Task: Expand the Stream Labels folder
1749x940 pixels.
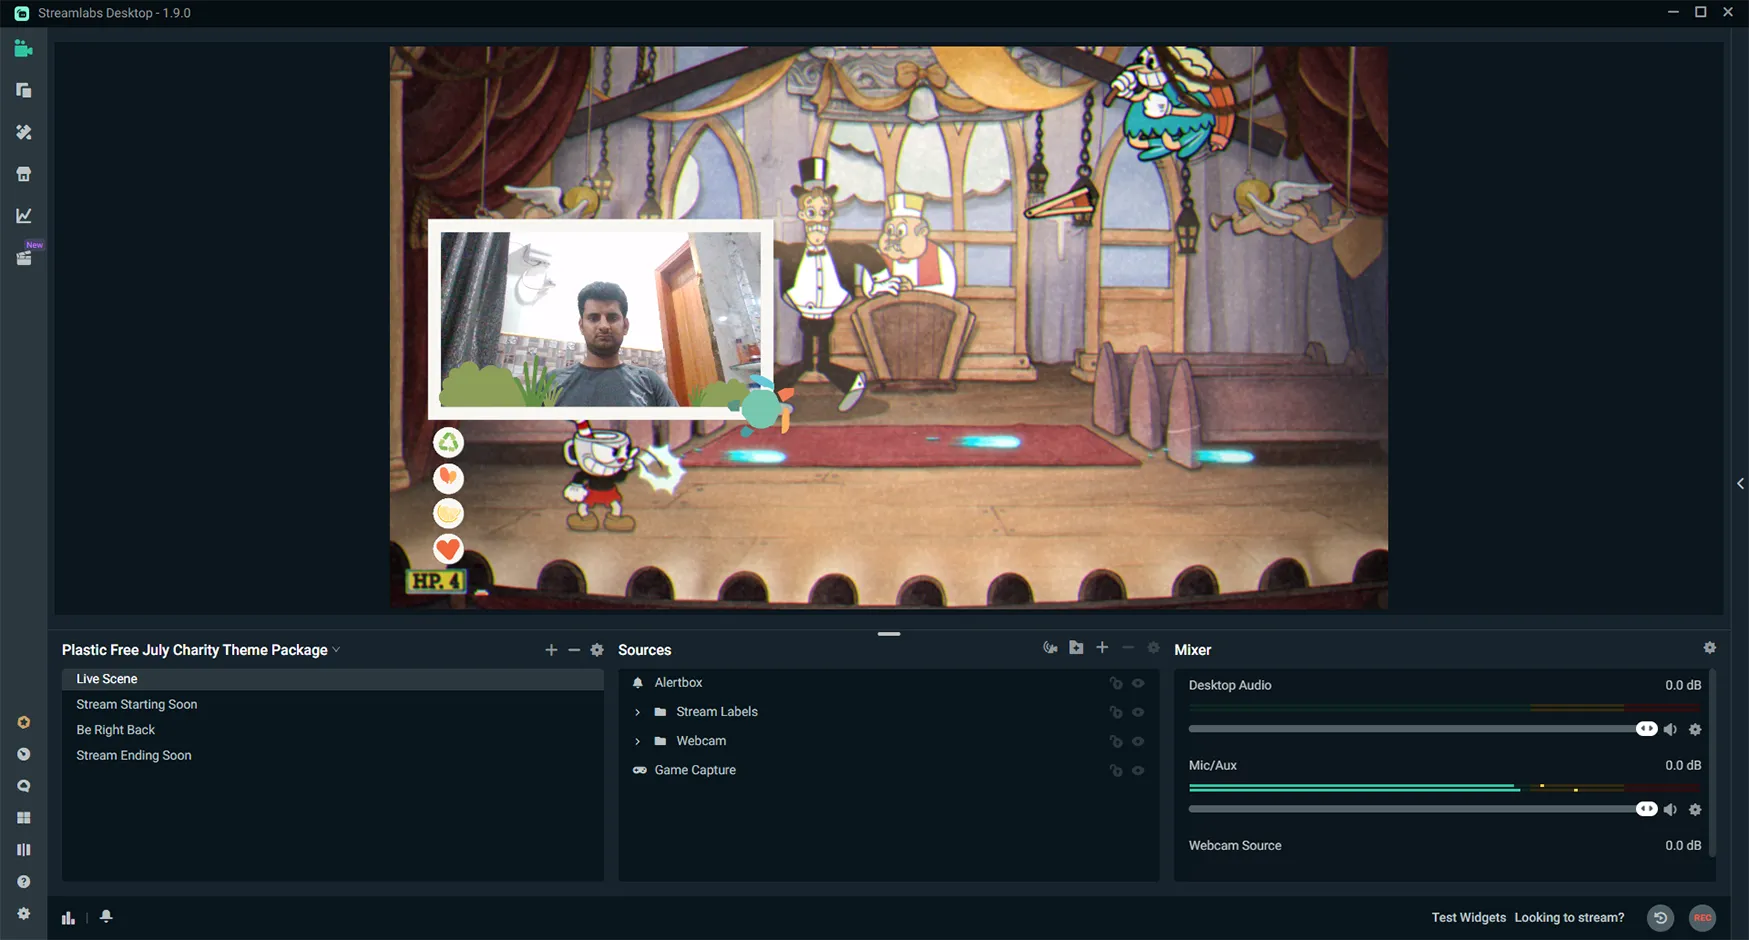Action: click(637, 711)
